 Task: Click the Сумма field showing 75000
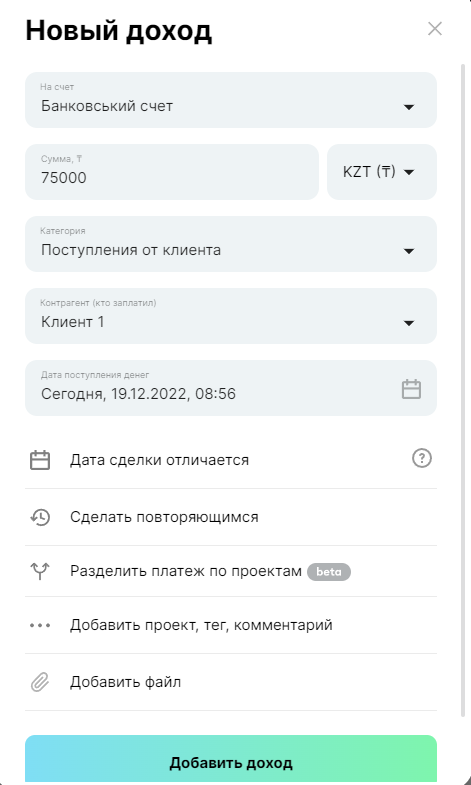pyautogui.click(x=172, y=172)
